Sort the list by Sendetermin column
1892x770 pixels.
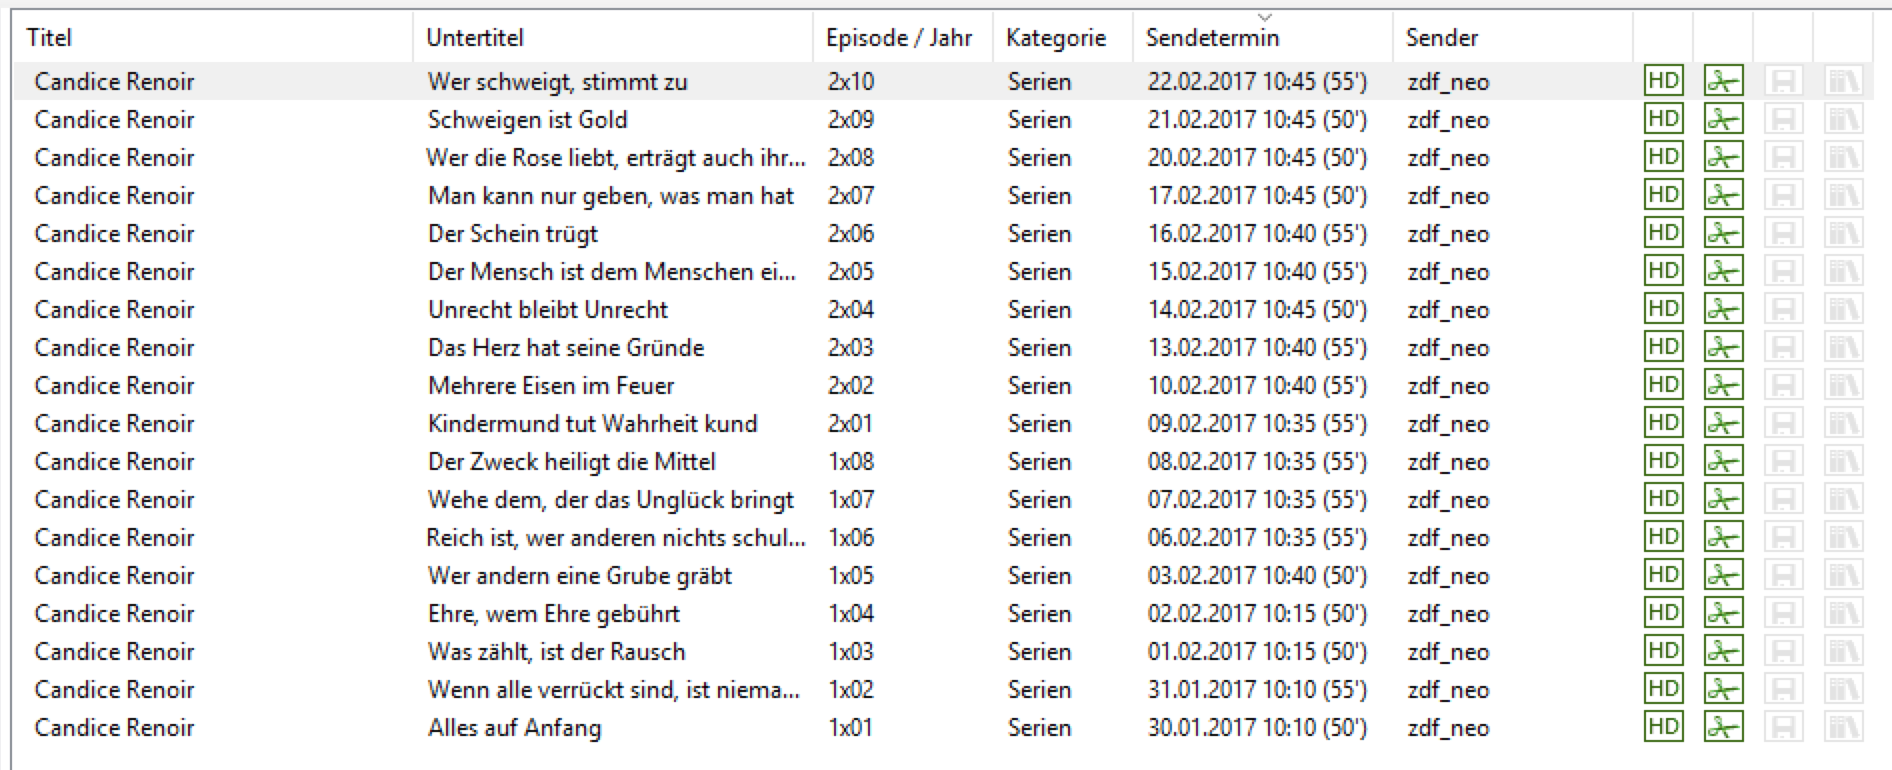pyautogui.click(x=1212, y=38)
